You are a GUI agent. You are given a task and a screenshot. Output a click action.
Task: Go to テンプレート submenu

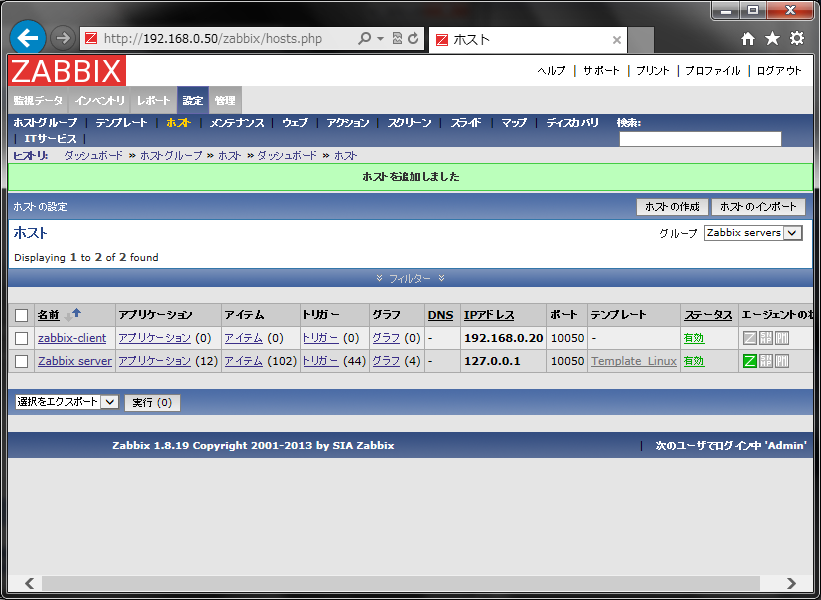pyautogui.click(x=121, y=123)
